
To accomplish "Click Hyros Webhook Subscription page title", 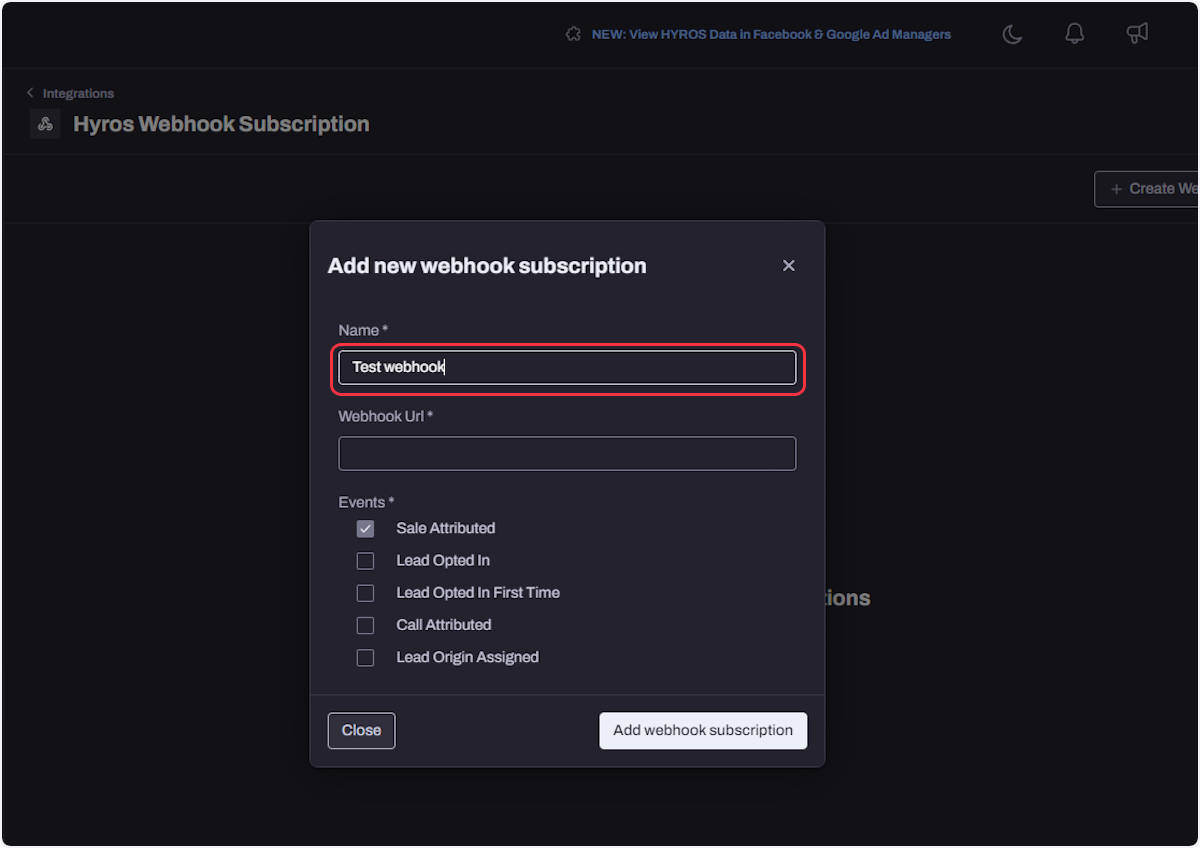I will pos(221,124).
